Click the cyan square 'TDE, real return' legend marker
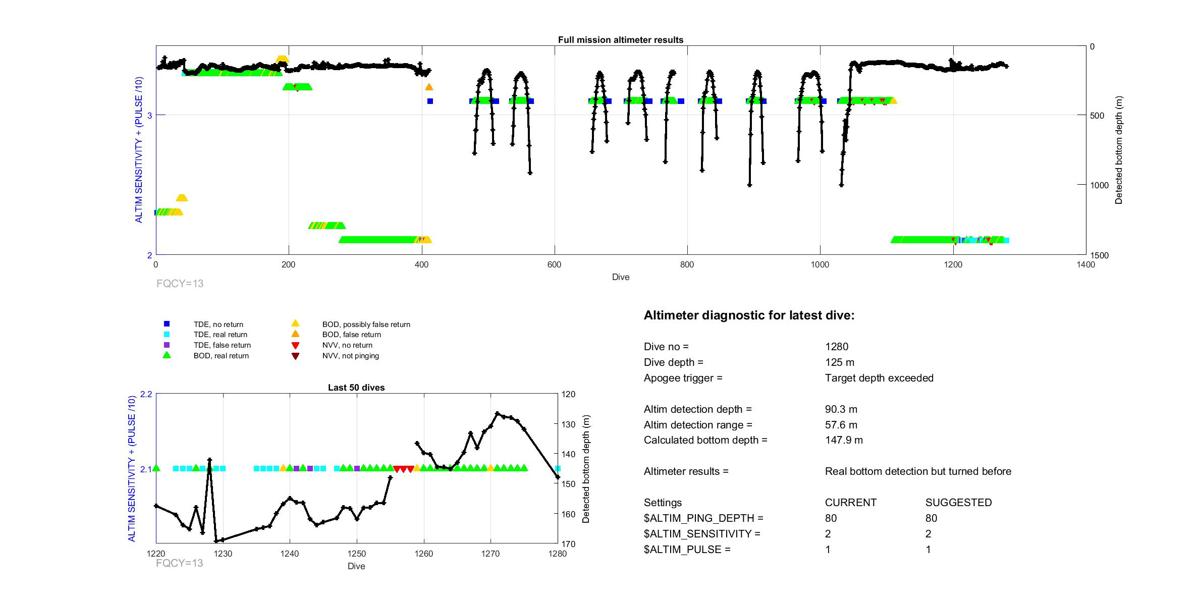The image size is (1200, 611). [x=167, y=334]
